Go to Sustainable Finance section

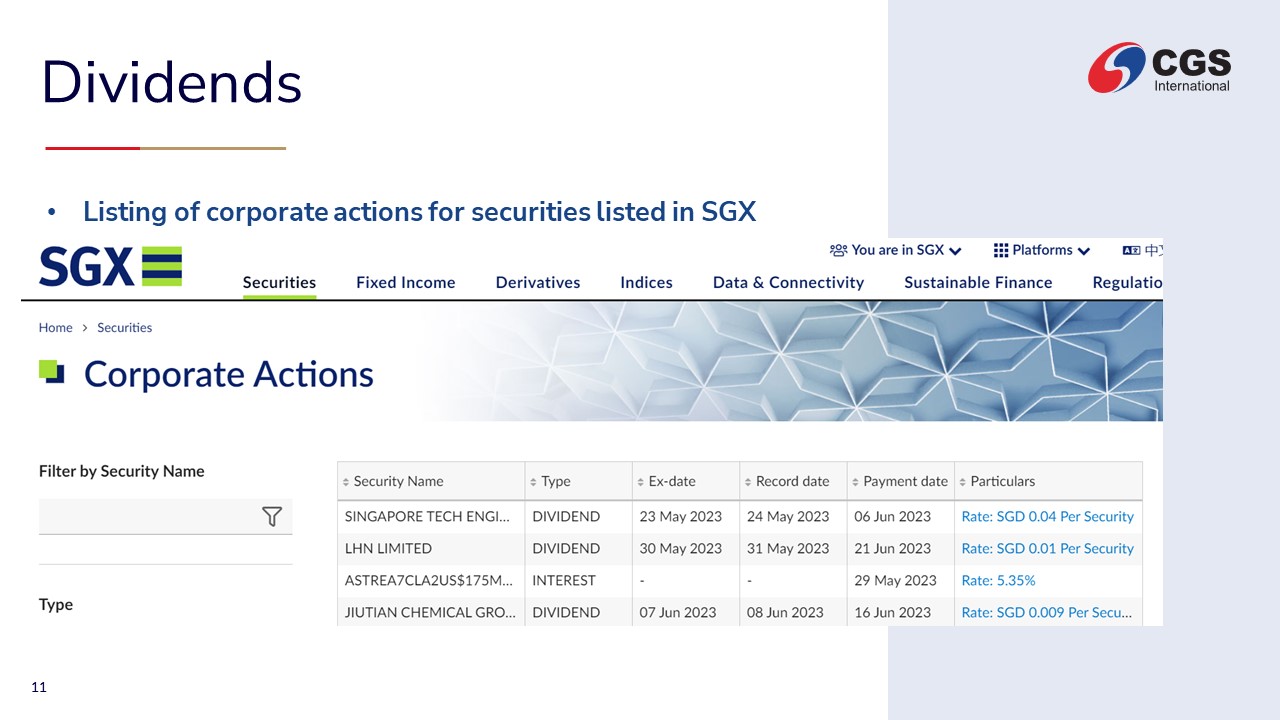click(977, 282)
